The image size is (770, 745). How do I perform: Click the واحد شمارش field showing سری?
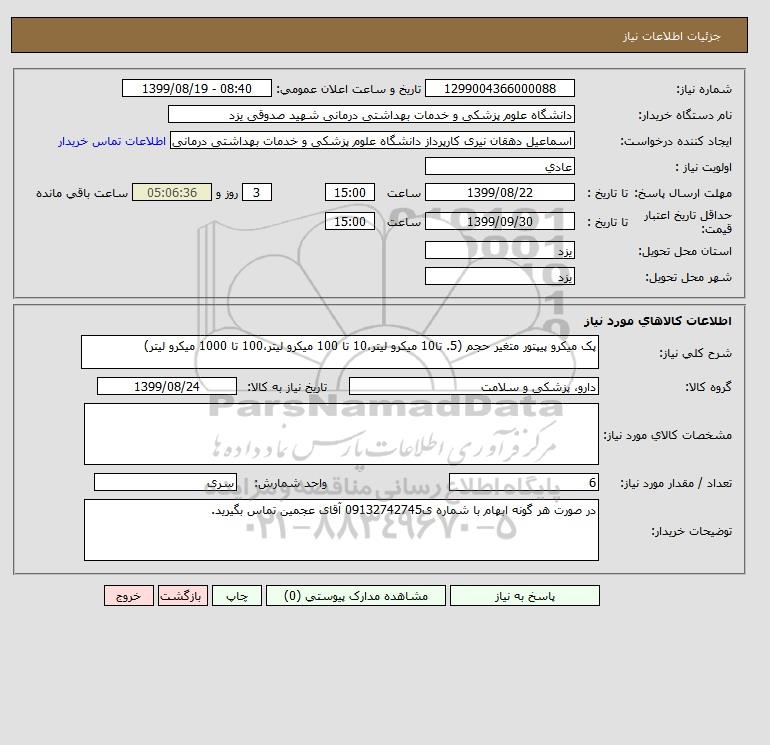pos(165,483)
